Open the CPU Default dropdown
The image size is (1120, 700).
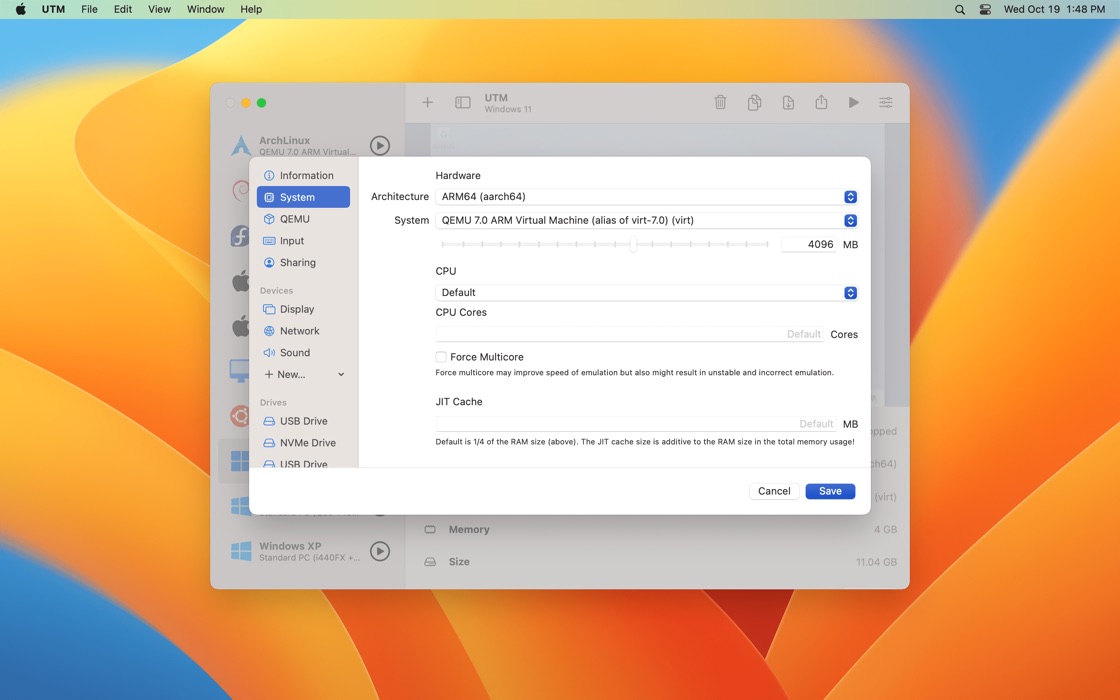646,292
